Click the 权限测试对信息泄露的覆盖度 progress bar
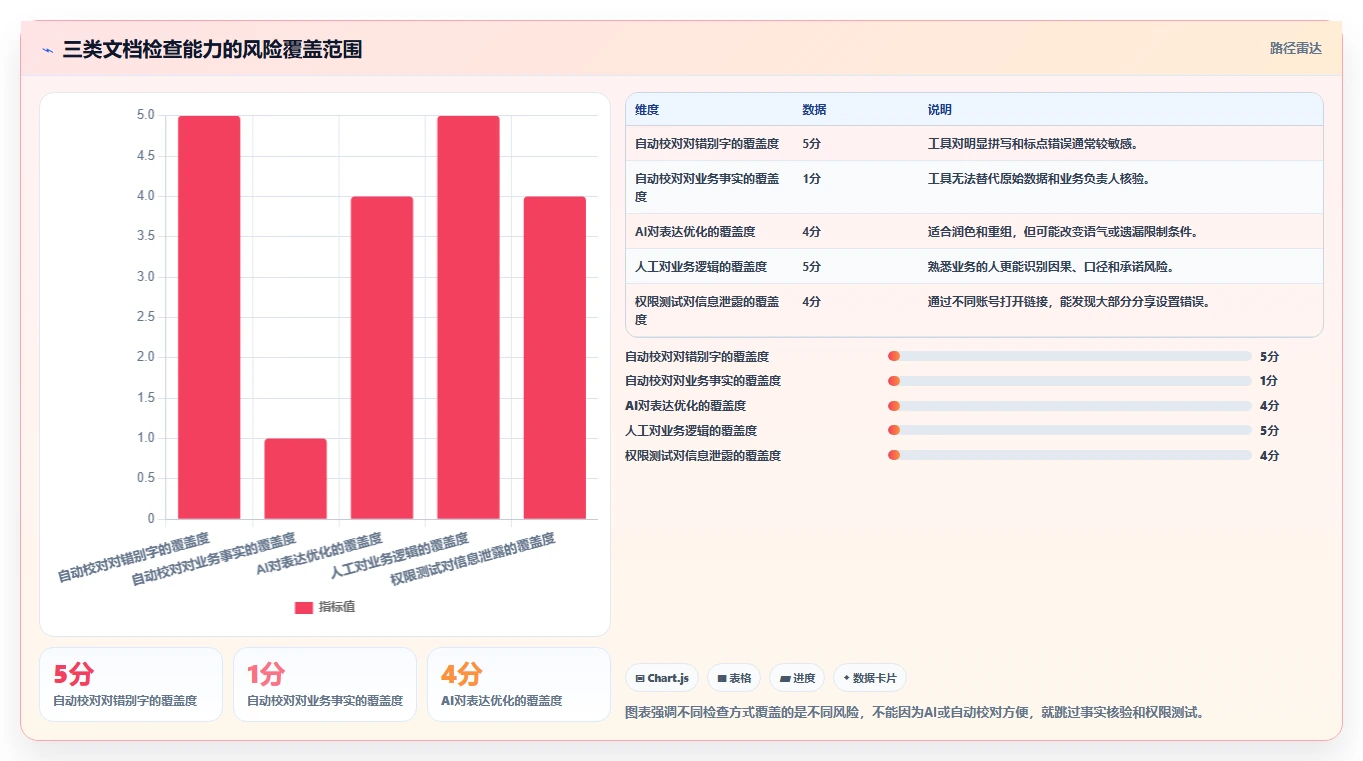This screenshot has width=1363, height=761. click(1069, 456)
